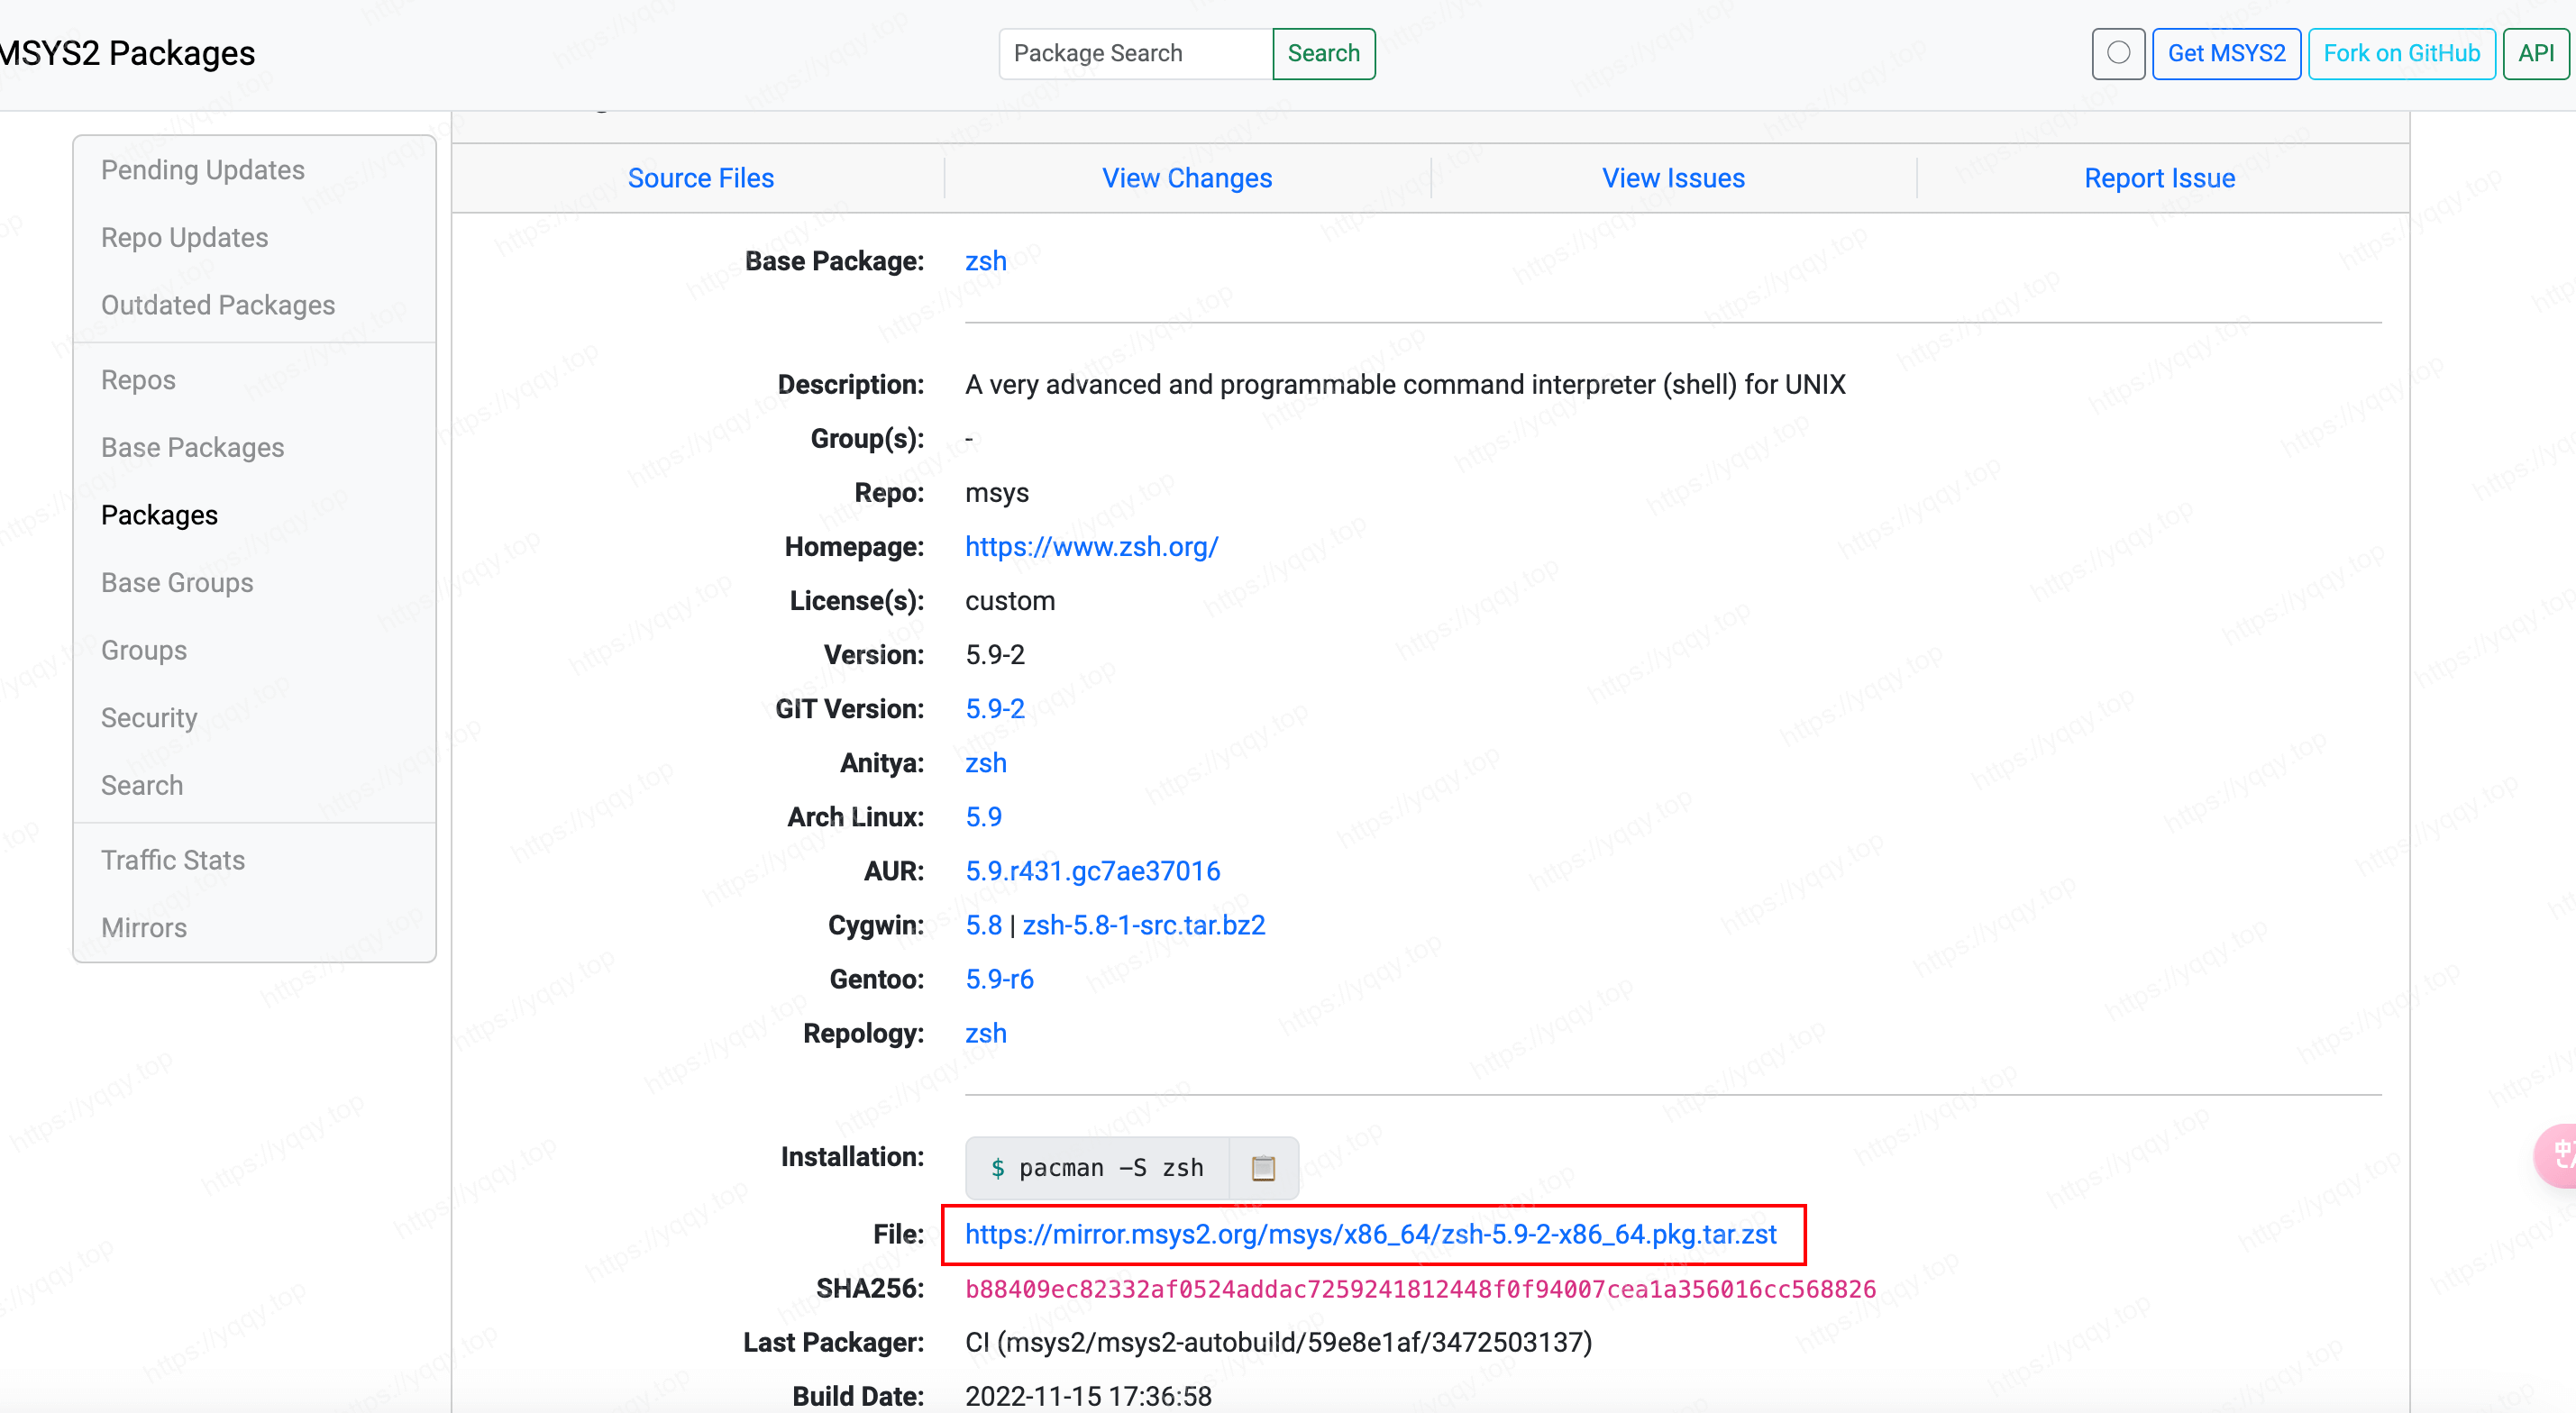Go to MSYS2 Packages home title
The image size is (2576, 1413).
coord(127,53)
